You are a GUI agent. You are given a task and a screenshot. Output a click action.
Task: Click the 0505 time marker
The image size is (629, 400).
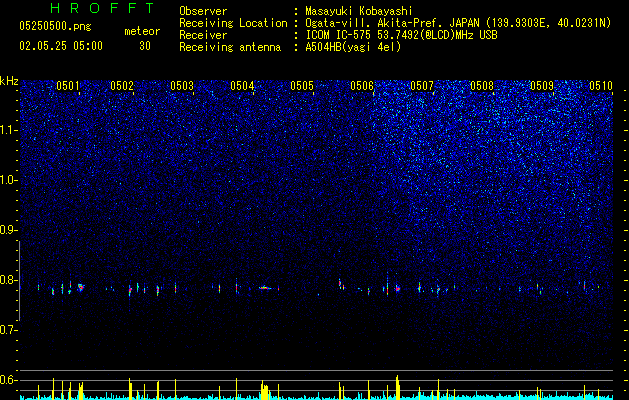[302, 86]
